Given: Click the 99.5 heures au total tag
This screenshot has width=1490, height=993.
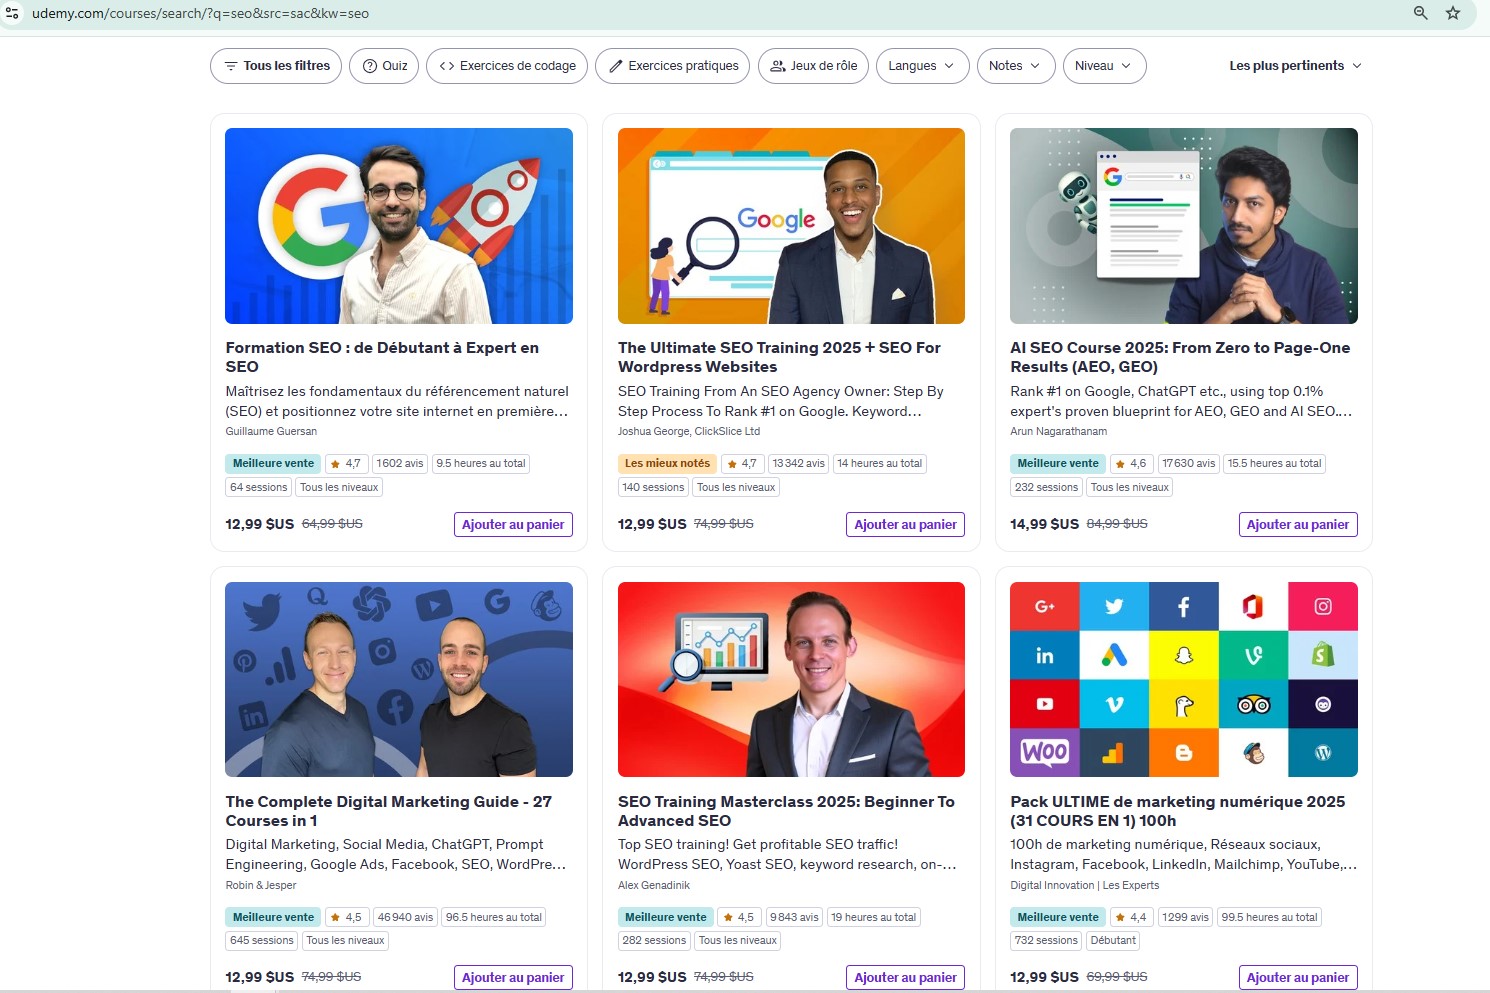Looking at the screenshot, I should pyautogui.click(x=1269, y=917).
